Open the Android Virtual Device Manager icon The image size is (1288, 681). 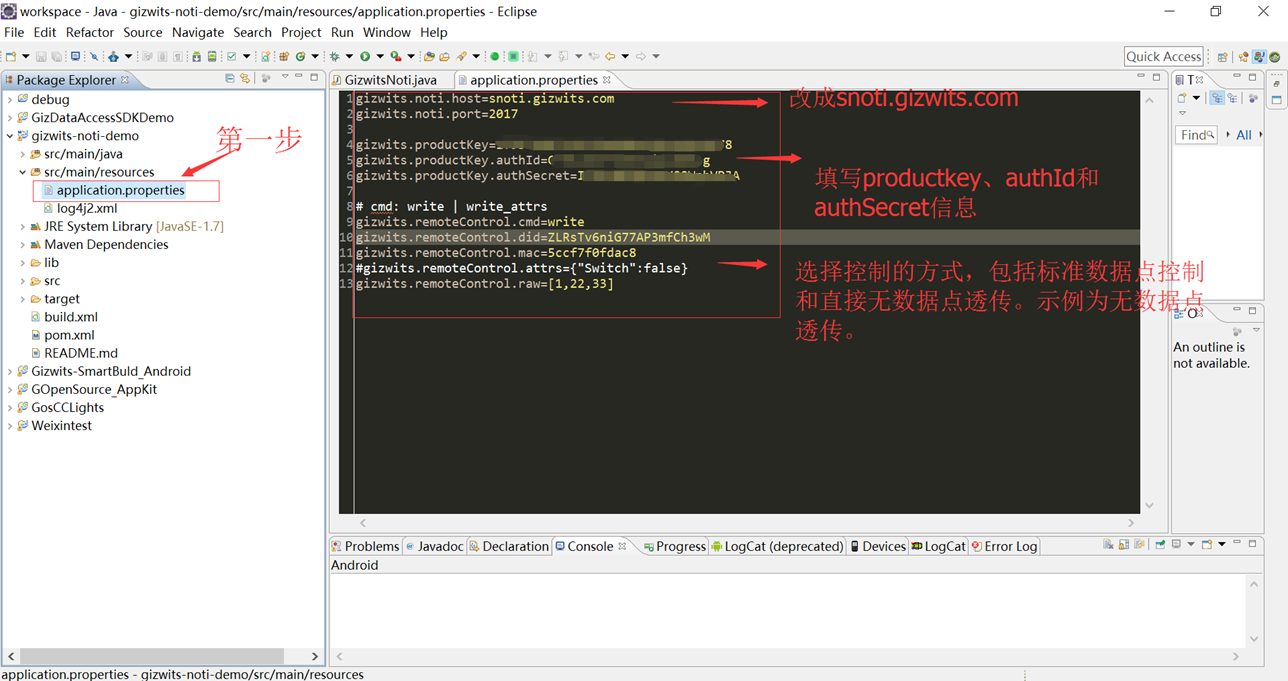(x=211, y=56)
